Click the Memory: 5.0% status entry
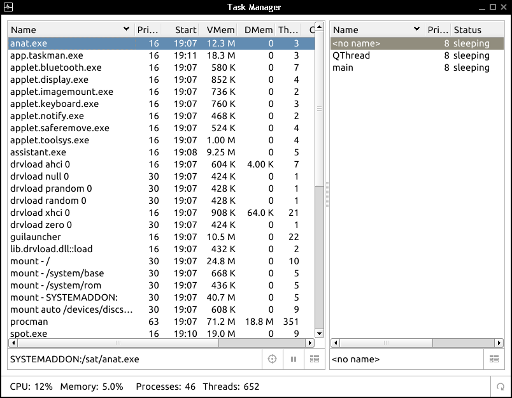Image resolution: width=512 pixels, height=398 pixels. (92, 387)
